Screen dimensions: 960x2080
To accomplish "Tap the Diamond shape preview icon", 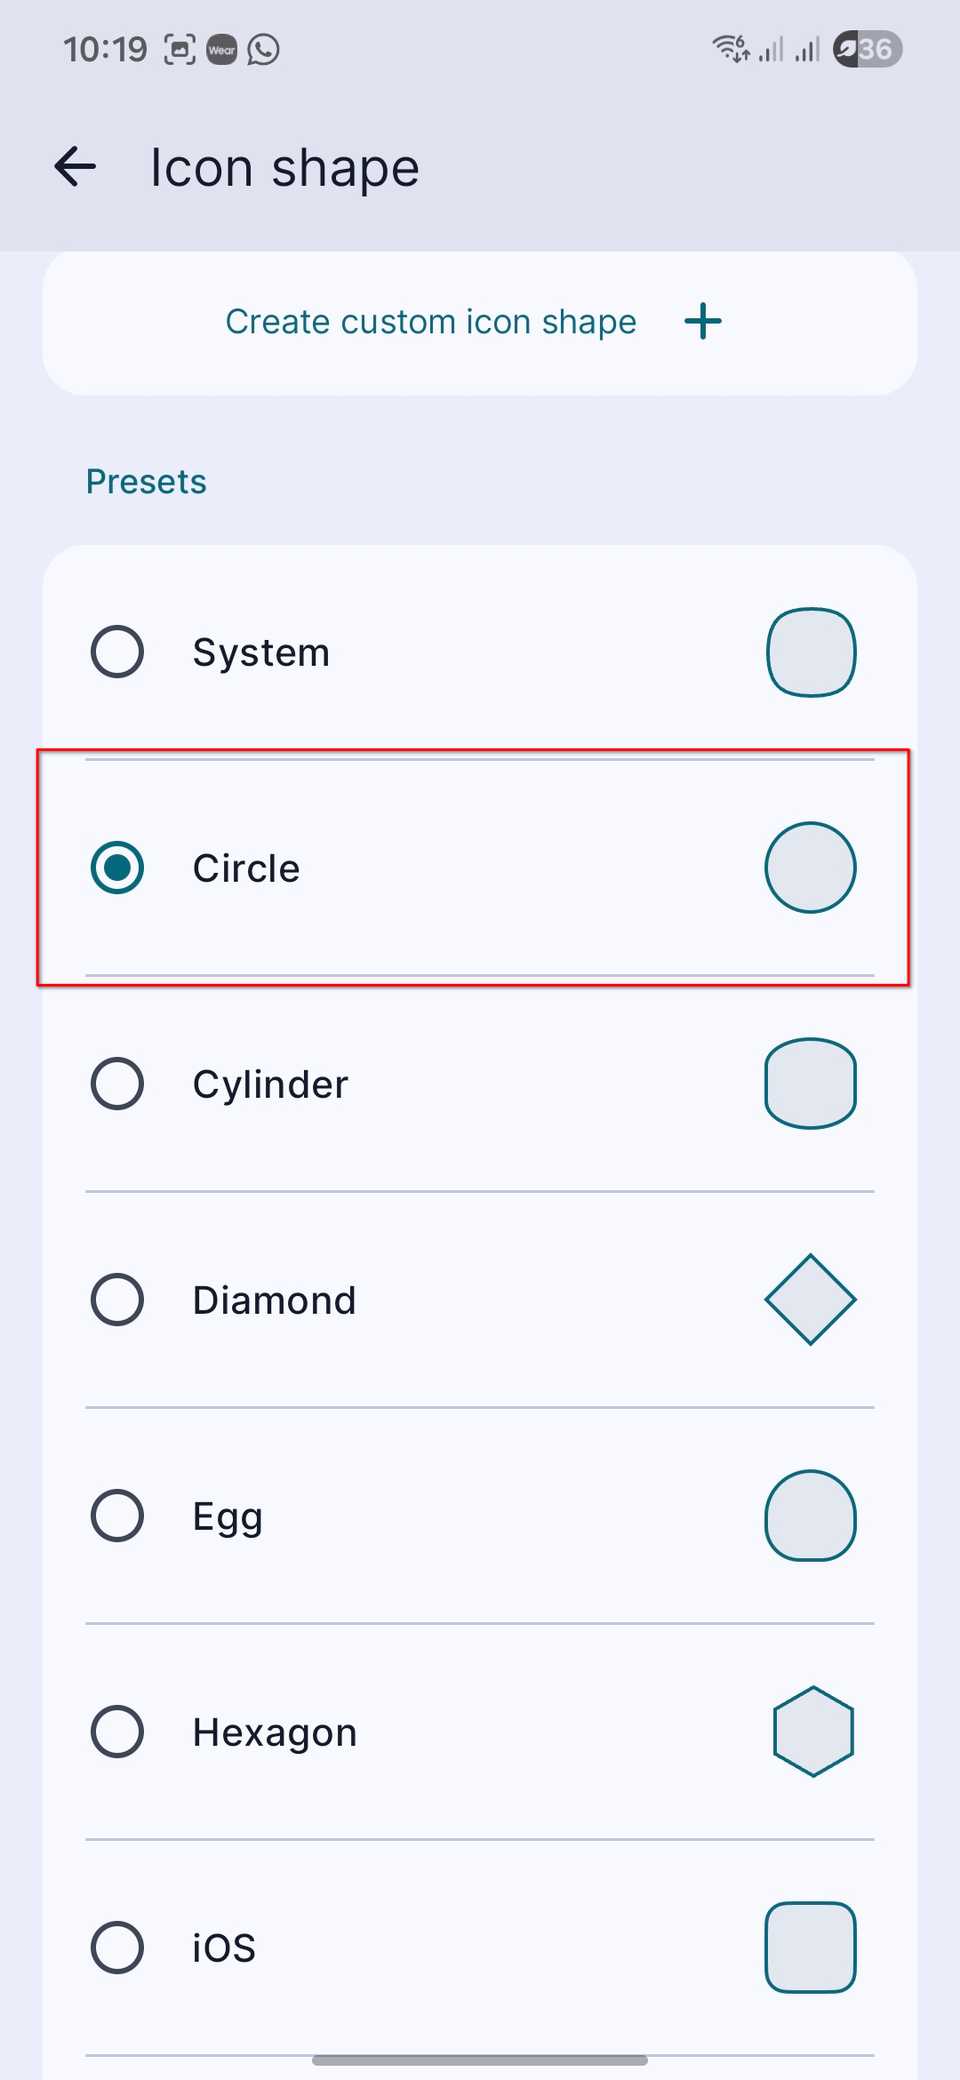I will 811,1300.
